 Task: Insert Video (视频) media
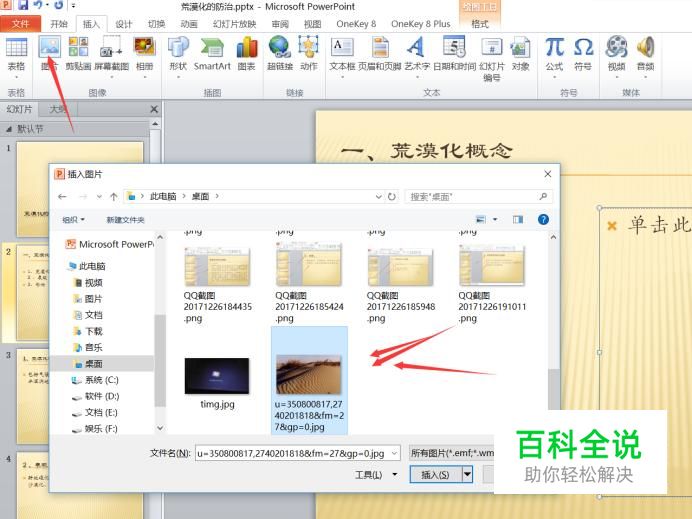tap(617, 57)
